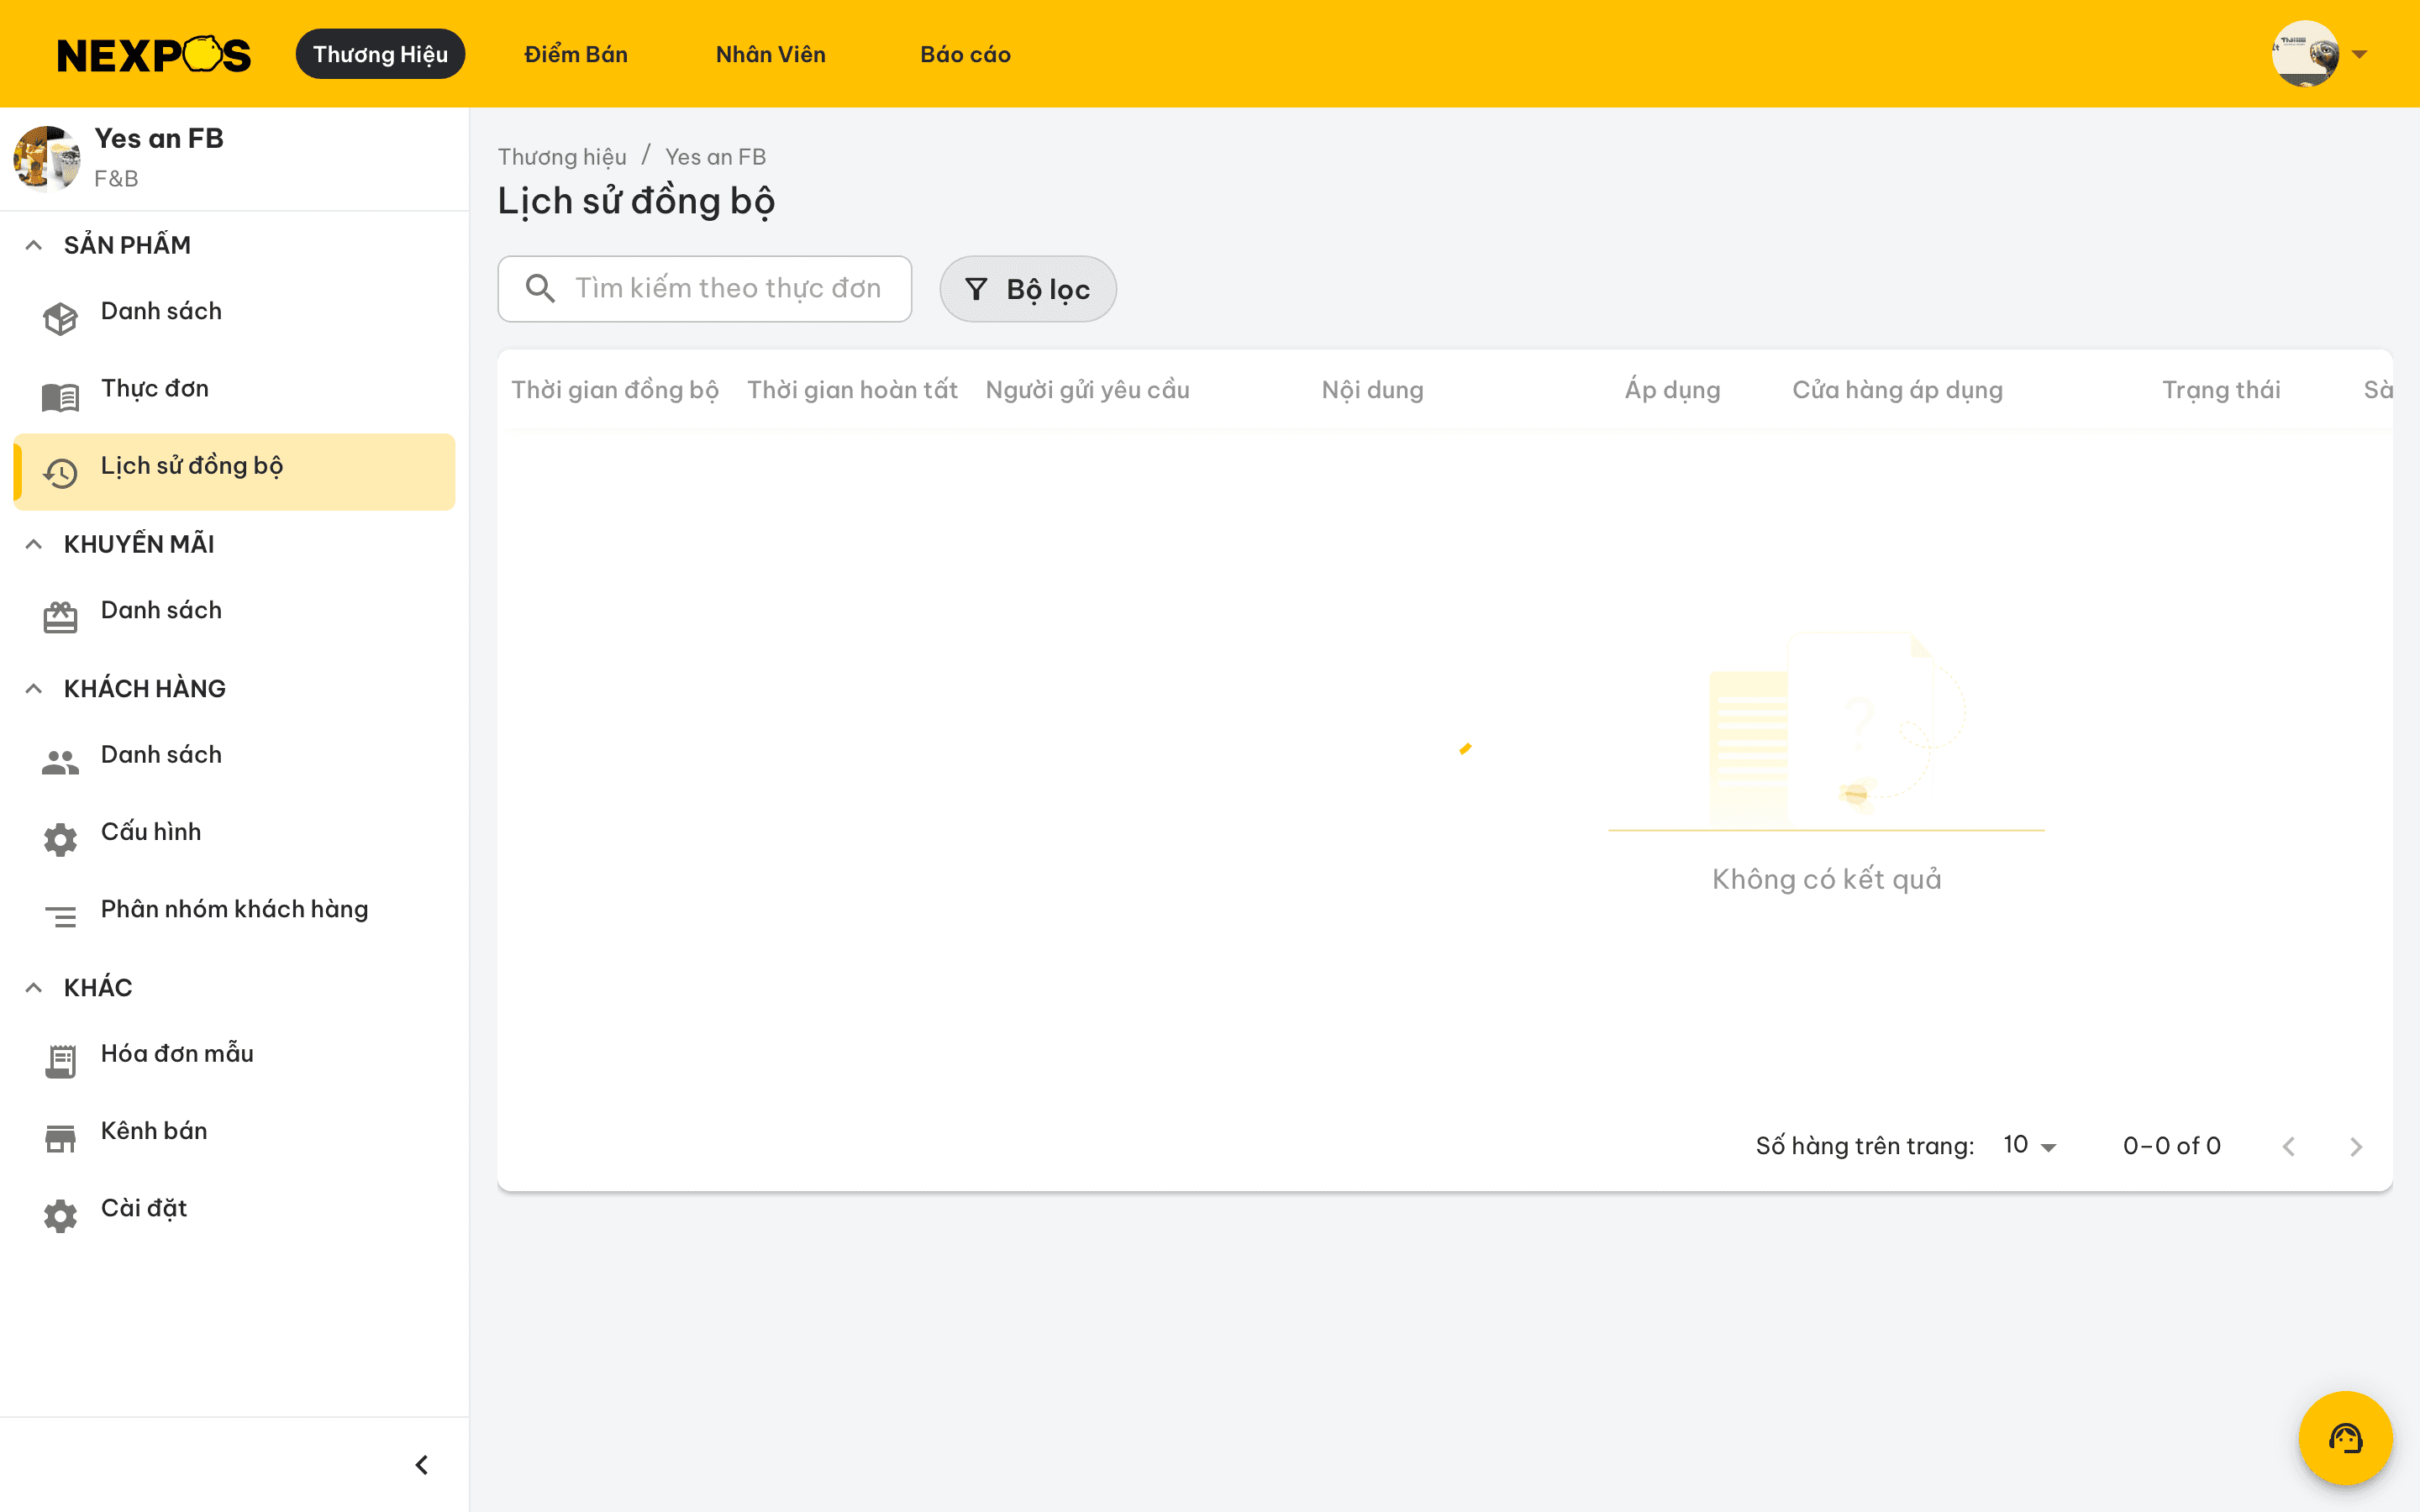Screen dimensions: 2420x1512
Task: Focus the Tìm kiếm theo thực đơn field
Action: click(704, 288)
